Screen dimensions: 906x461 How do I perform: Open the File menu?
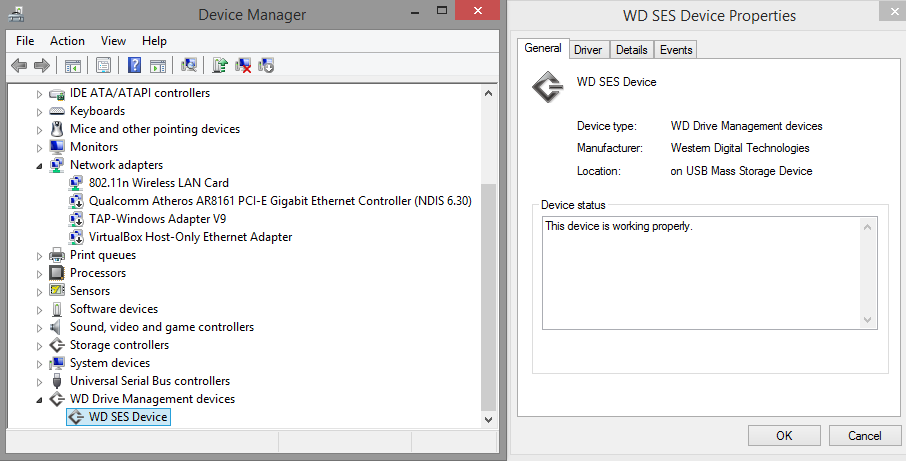25,41
